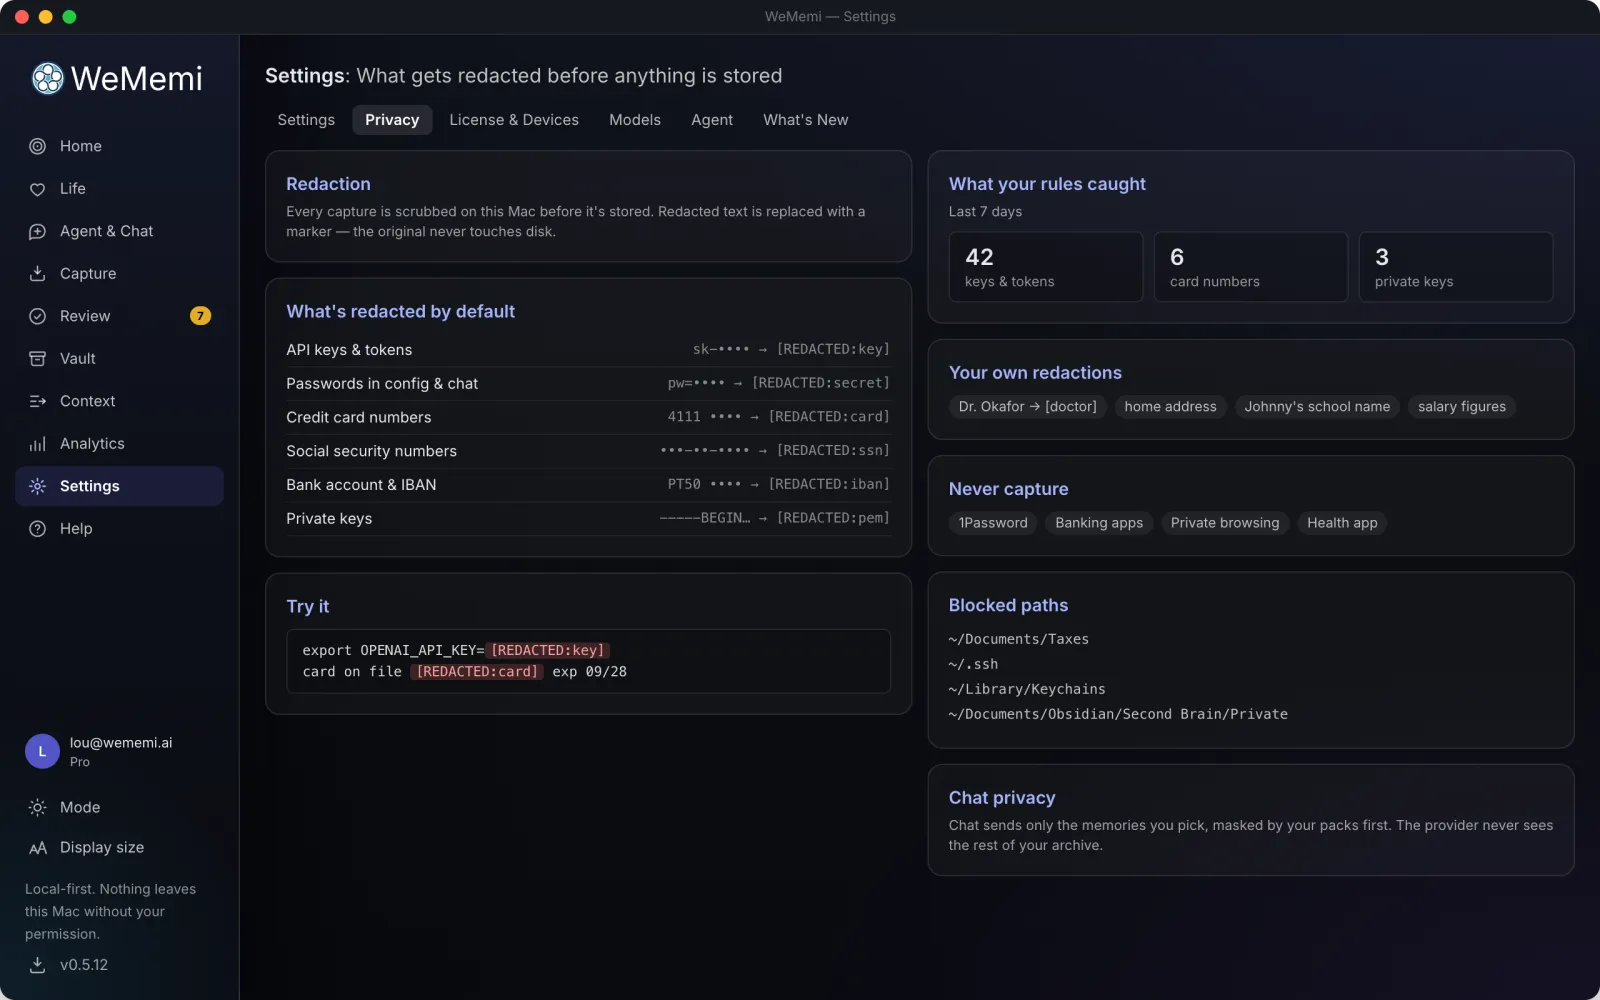Click the '6 card numbers' stat card
Viewport: 1600px width, 1000px height.
tap(1250, 267)
